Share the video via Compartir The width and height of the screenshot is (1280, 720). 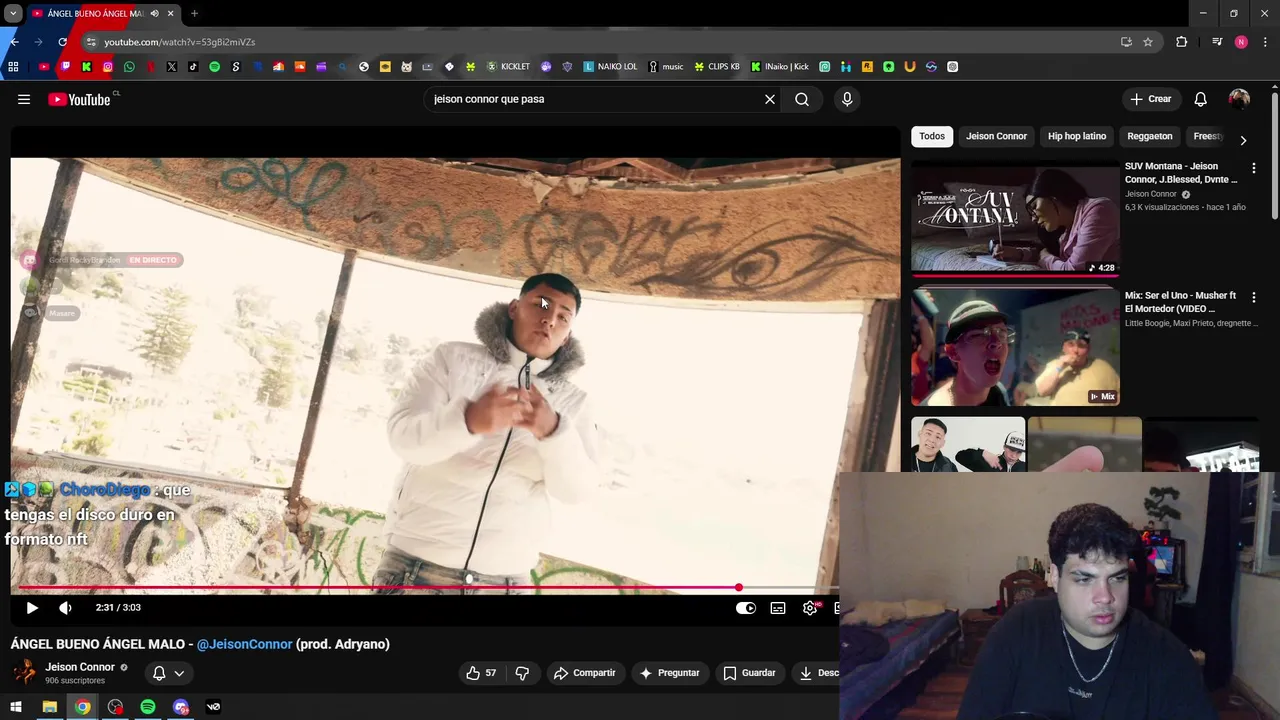coord(585,673)
